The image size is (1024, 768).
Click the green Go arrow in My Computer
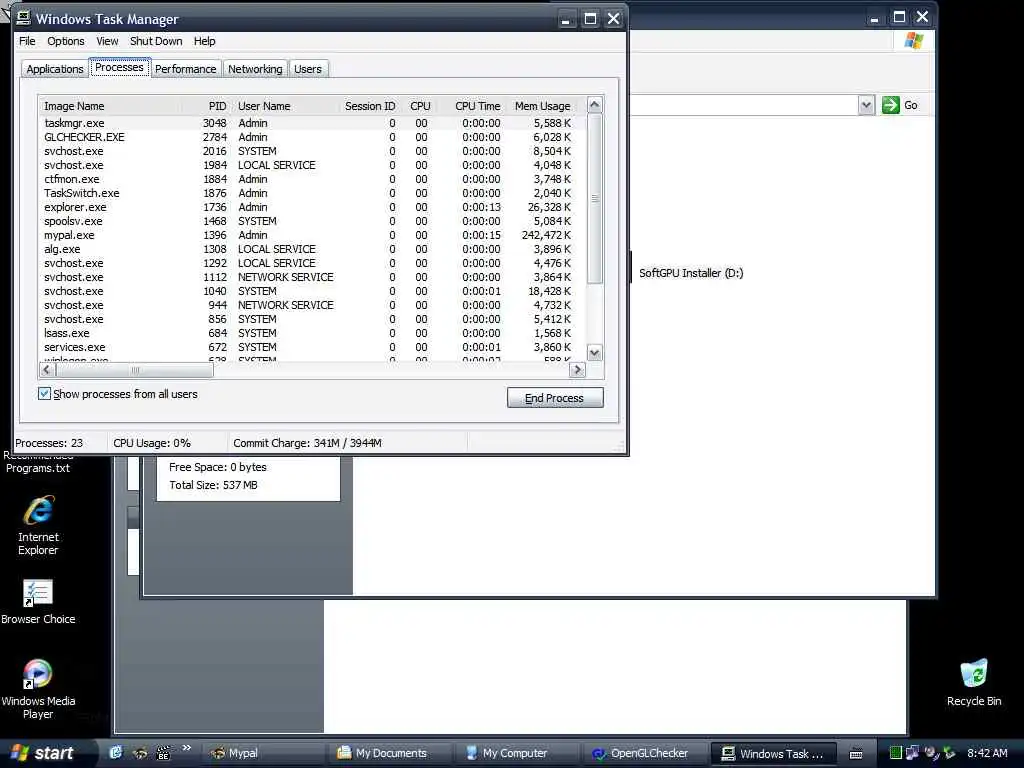pos(890,105)
